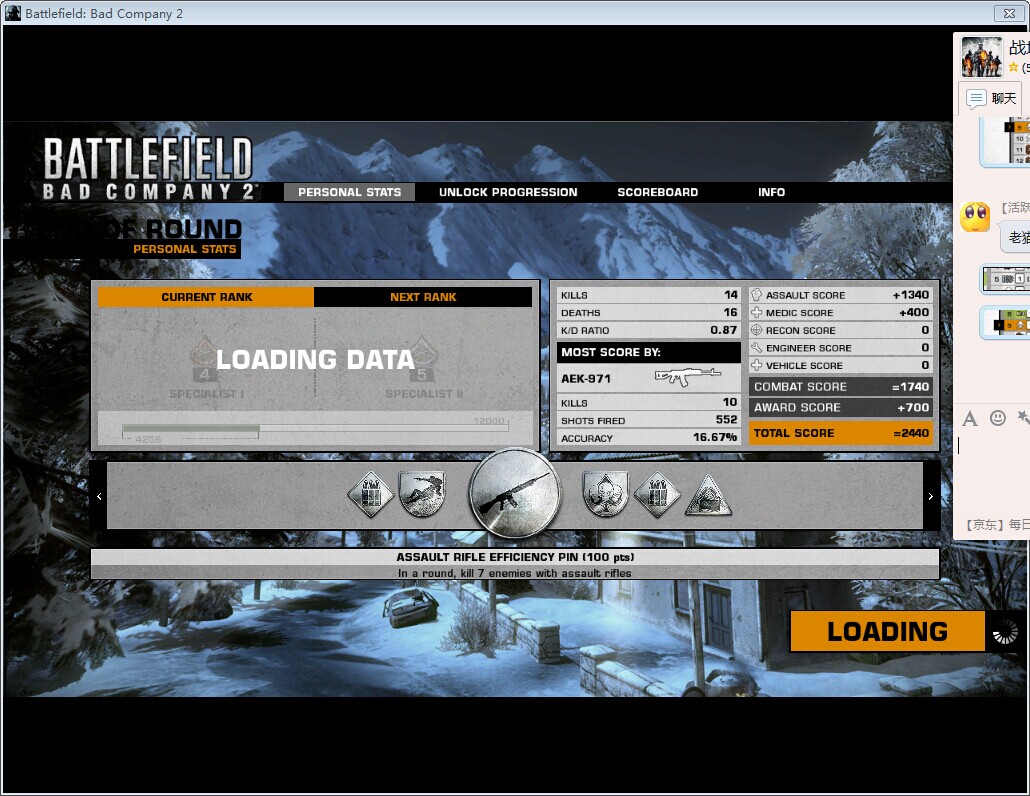Close the Battlefield: Bad Company 2 window

pos(1009,13)
